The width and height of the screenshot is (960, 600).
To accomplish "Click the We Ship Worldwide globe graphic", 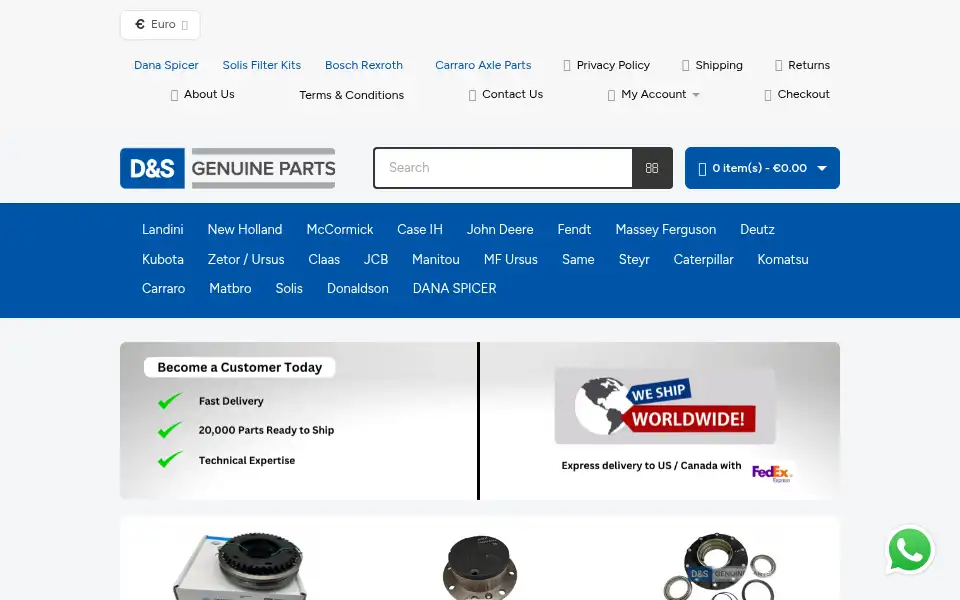I will 665,405.
